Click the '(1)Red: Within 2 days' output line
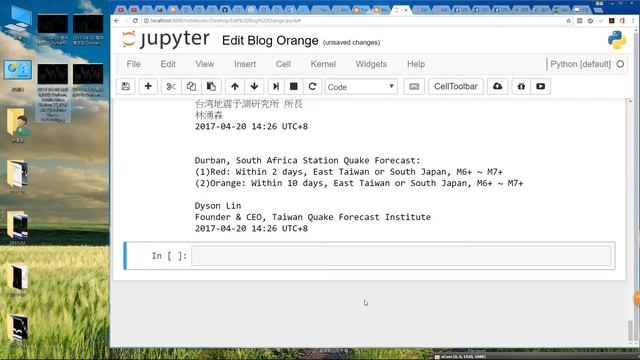The height and width of the screenshot is (360, 640). click(349, 172)
